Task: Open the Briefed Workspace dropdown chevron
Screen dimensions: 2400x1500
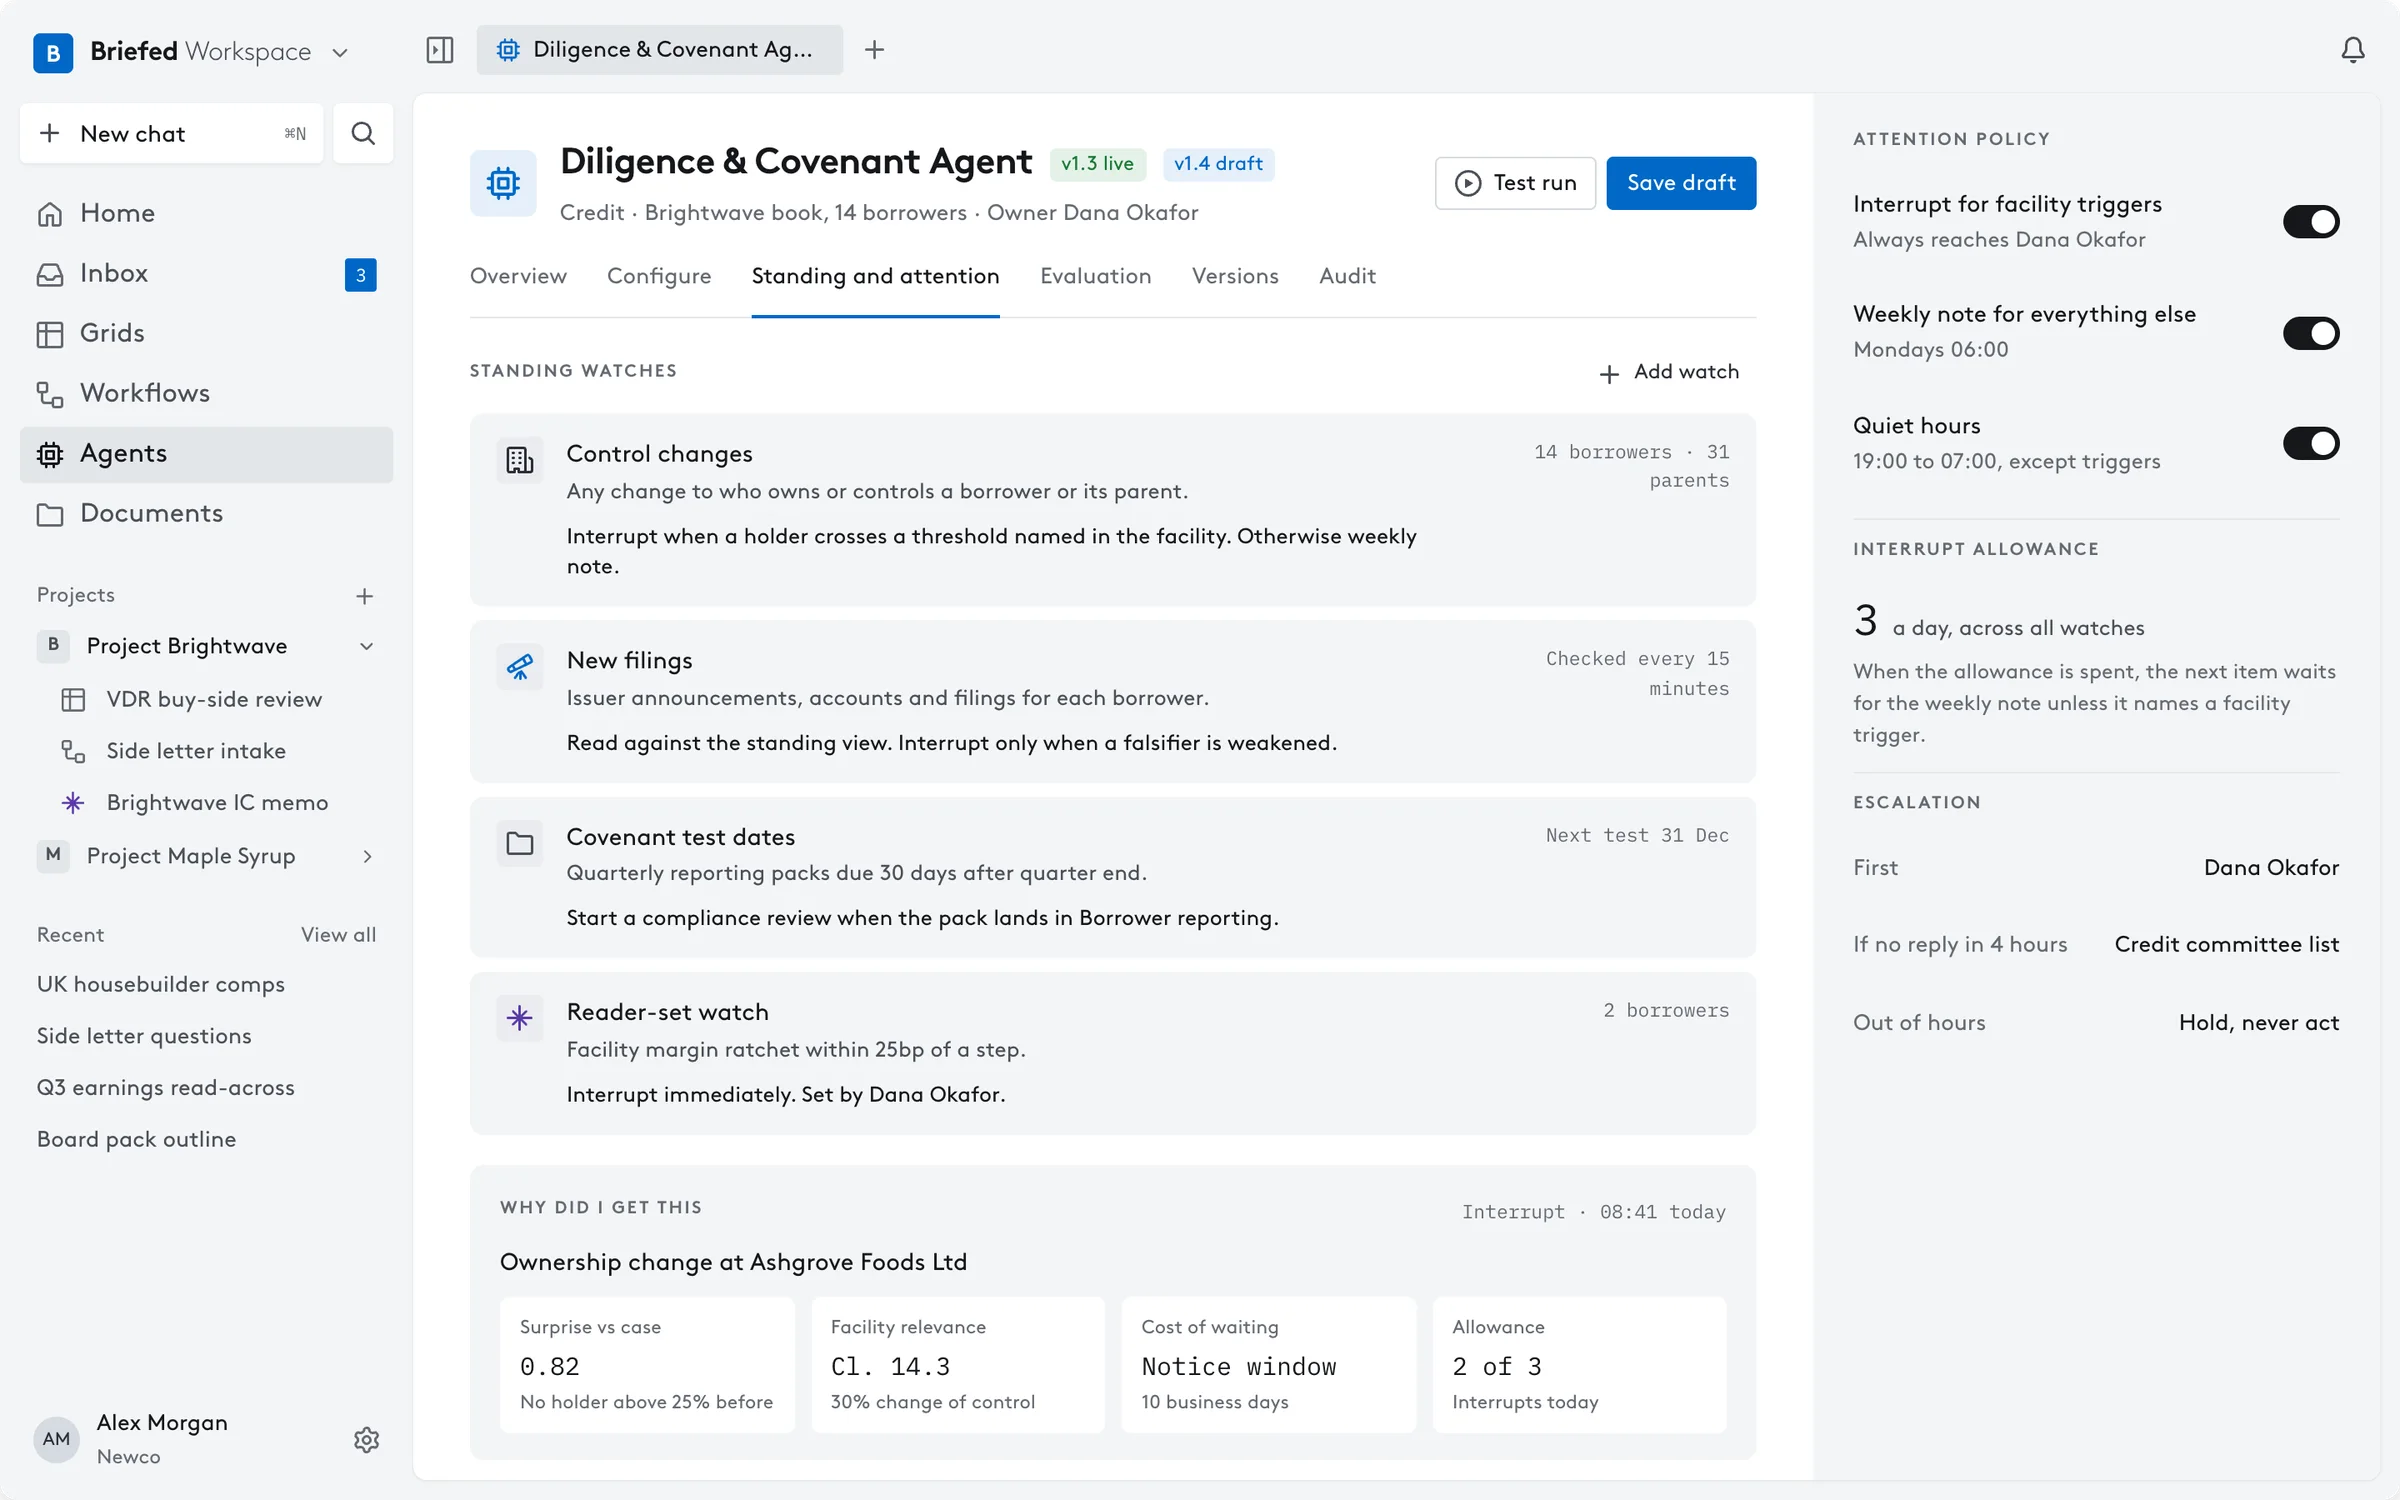Action: (x=340, y=52)
